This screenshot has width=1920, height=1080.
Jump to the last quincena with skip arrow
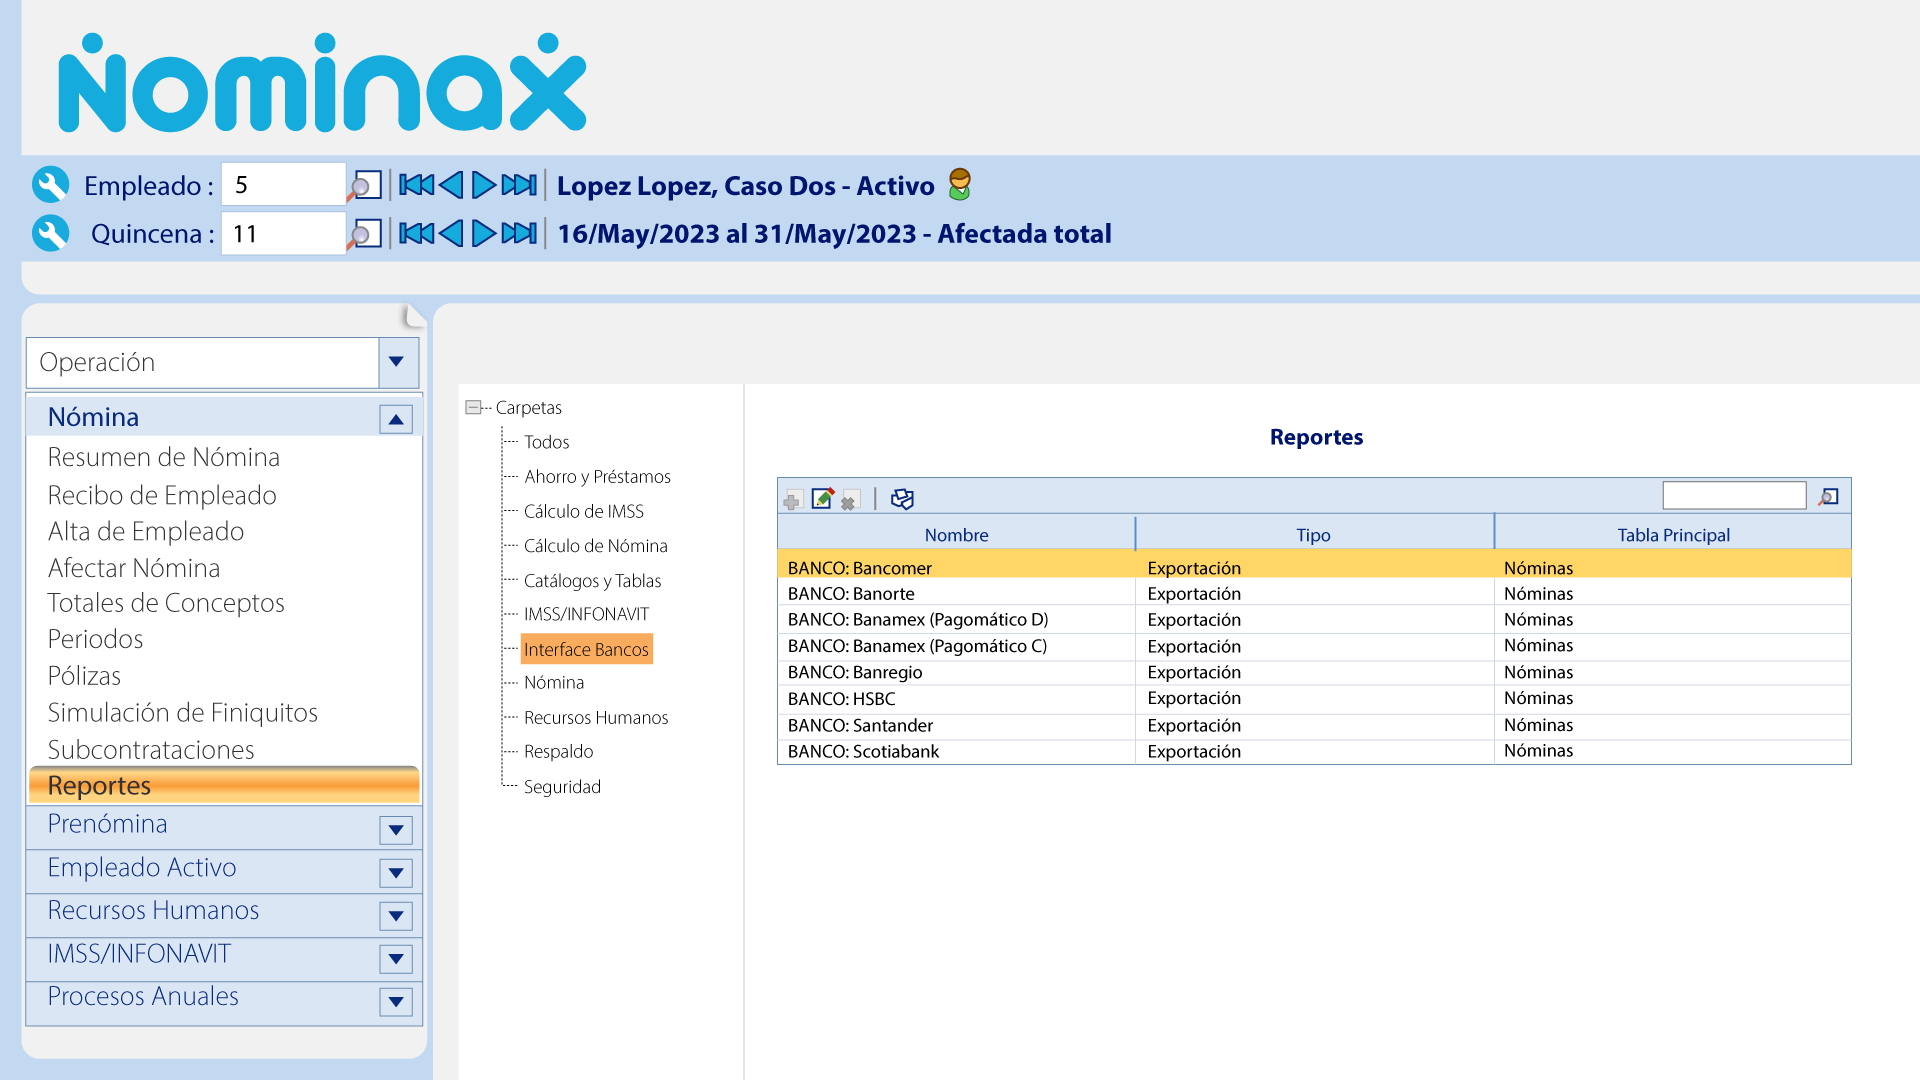[x=518, y=233]
